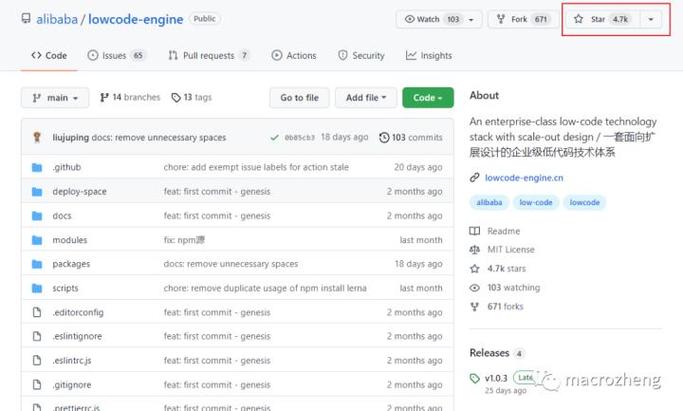Open the Star lists dropdown arrow
683x411 pixels.
(x=651, y=19)
